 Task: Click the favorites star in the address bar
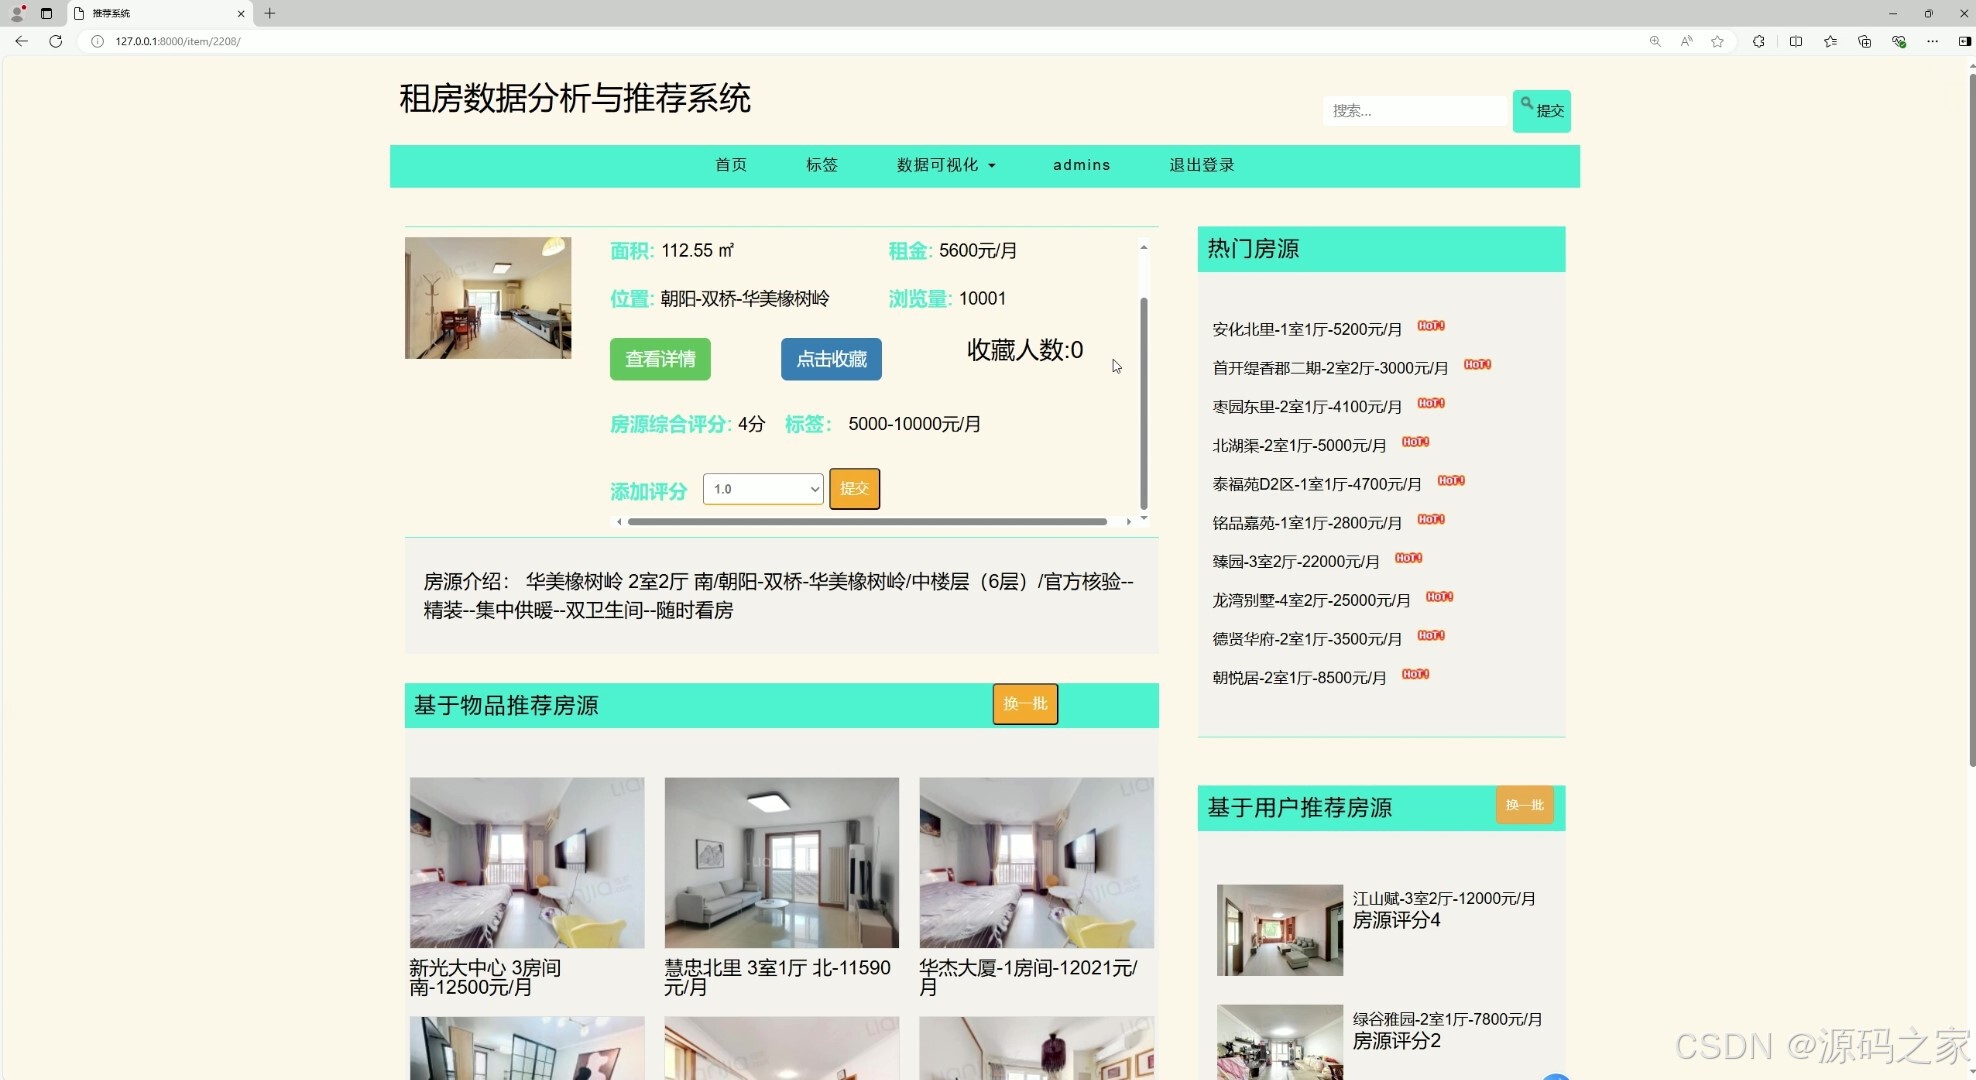point(1718,41)
